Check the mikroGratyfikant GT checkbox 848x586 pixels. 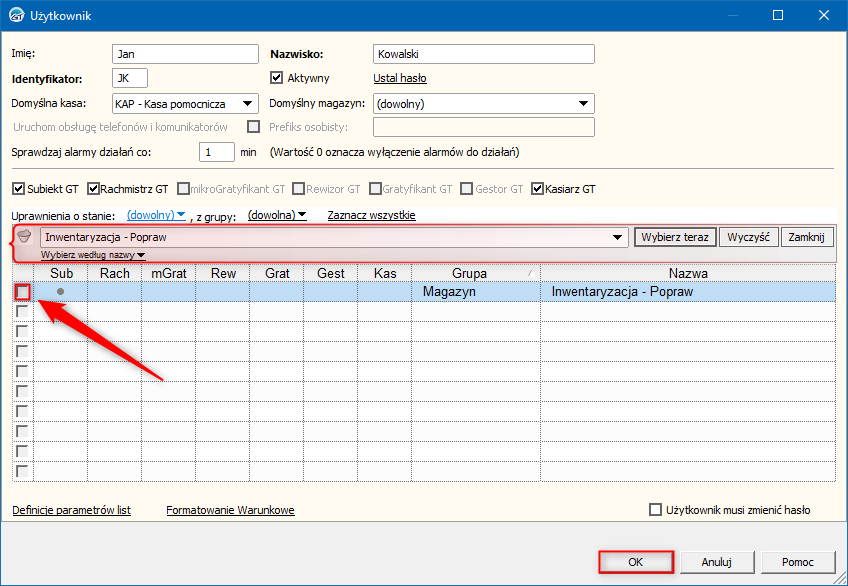(183, 189)
